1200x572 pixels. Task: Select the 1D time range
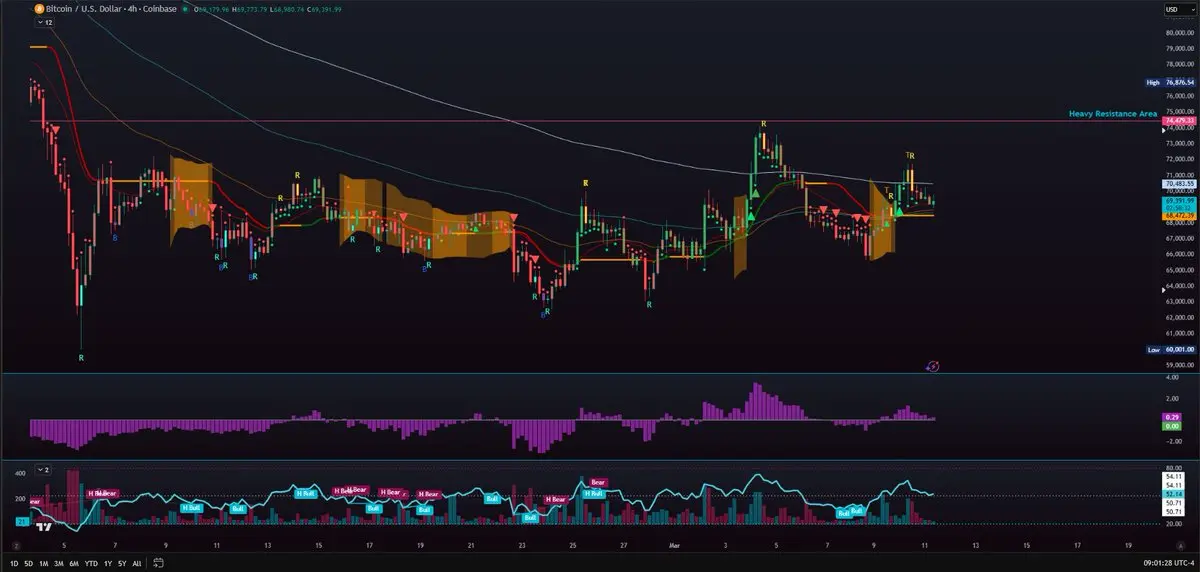click(x=15, y=564)
